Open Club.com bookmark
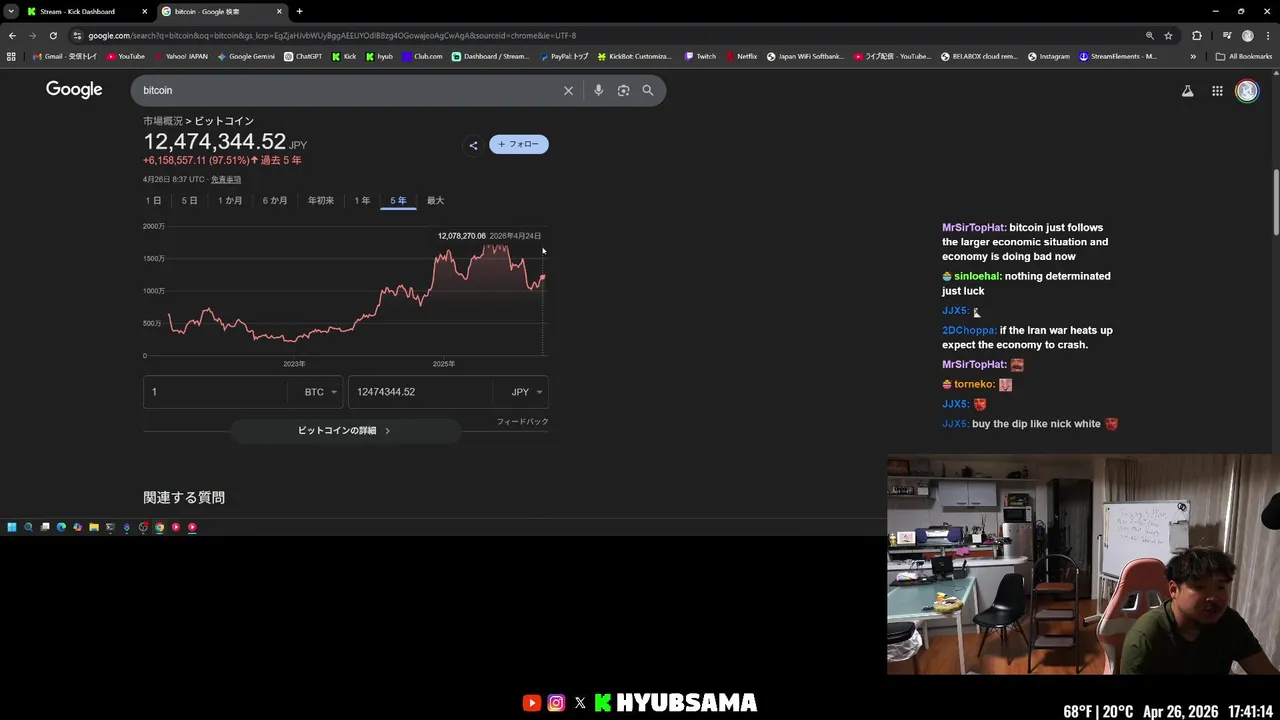 tap(422, 56)
